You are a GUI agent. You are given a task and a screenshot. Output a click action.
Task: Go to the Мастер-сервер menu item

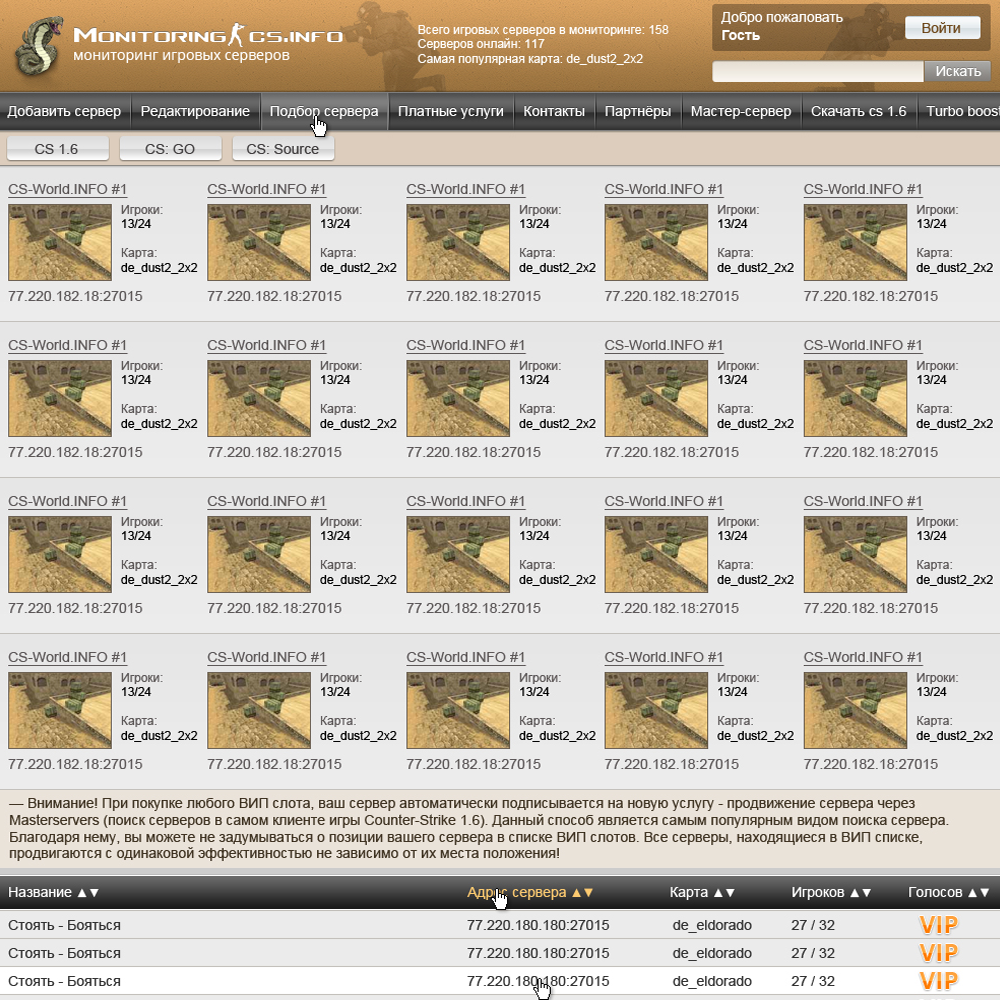point(740,111)
